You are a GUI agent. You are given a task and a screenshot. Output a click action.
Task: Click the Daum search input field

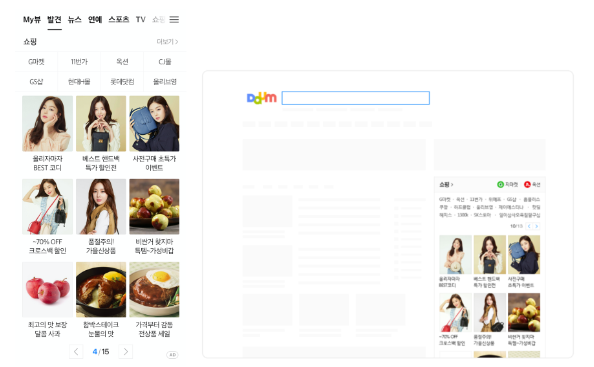coord(356,98)
